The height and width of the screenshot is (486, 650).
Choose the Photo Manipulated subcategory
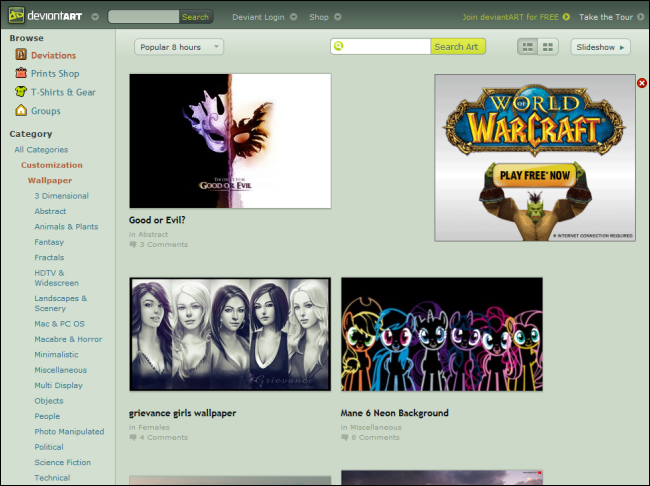point(69,431)
